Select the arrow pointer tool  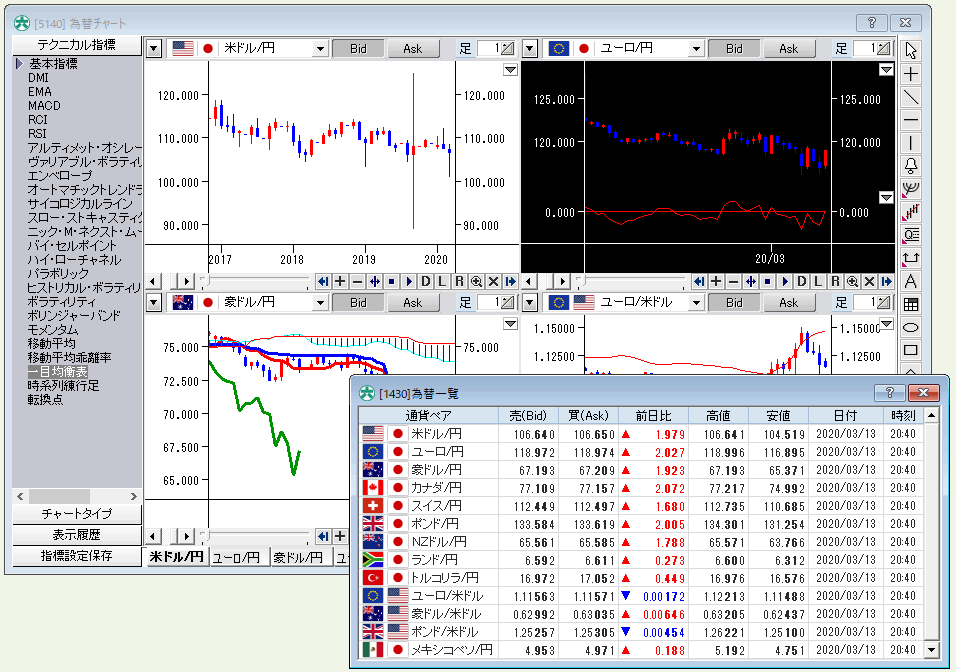(x=911, y=51)
